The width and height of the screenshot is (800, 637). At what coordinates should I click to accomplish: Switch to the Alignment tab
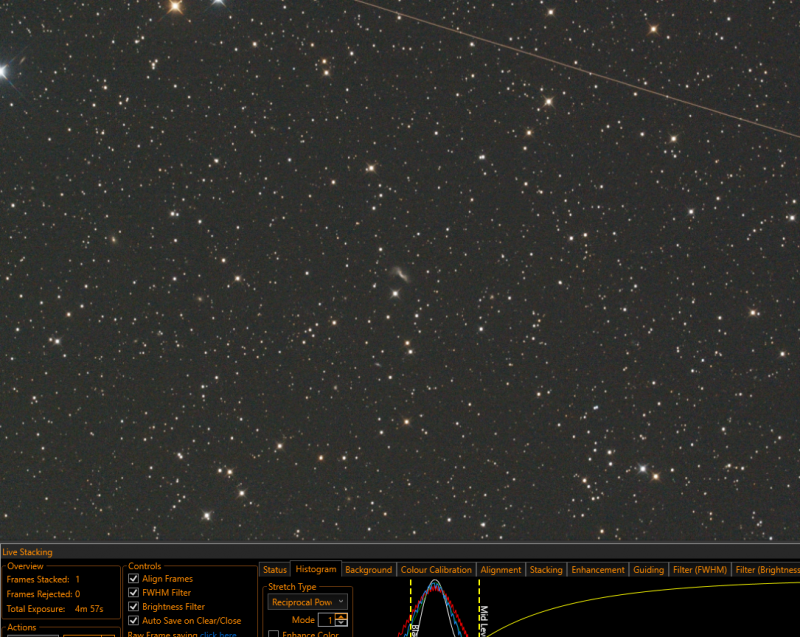pos(501,570)
